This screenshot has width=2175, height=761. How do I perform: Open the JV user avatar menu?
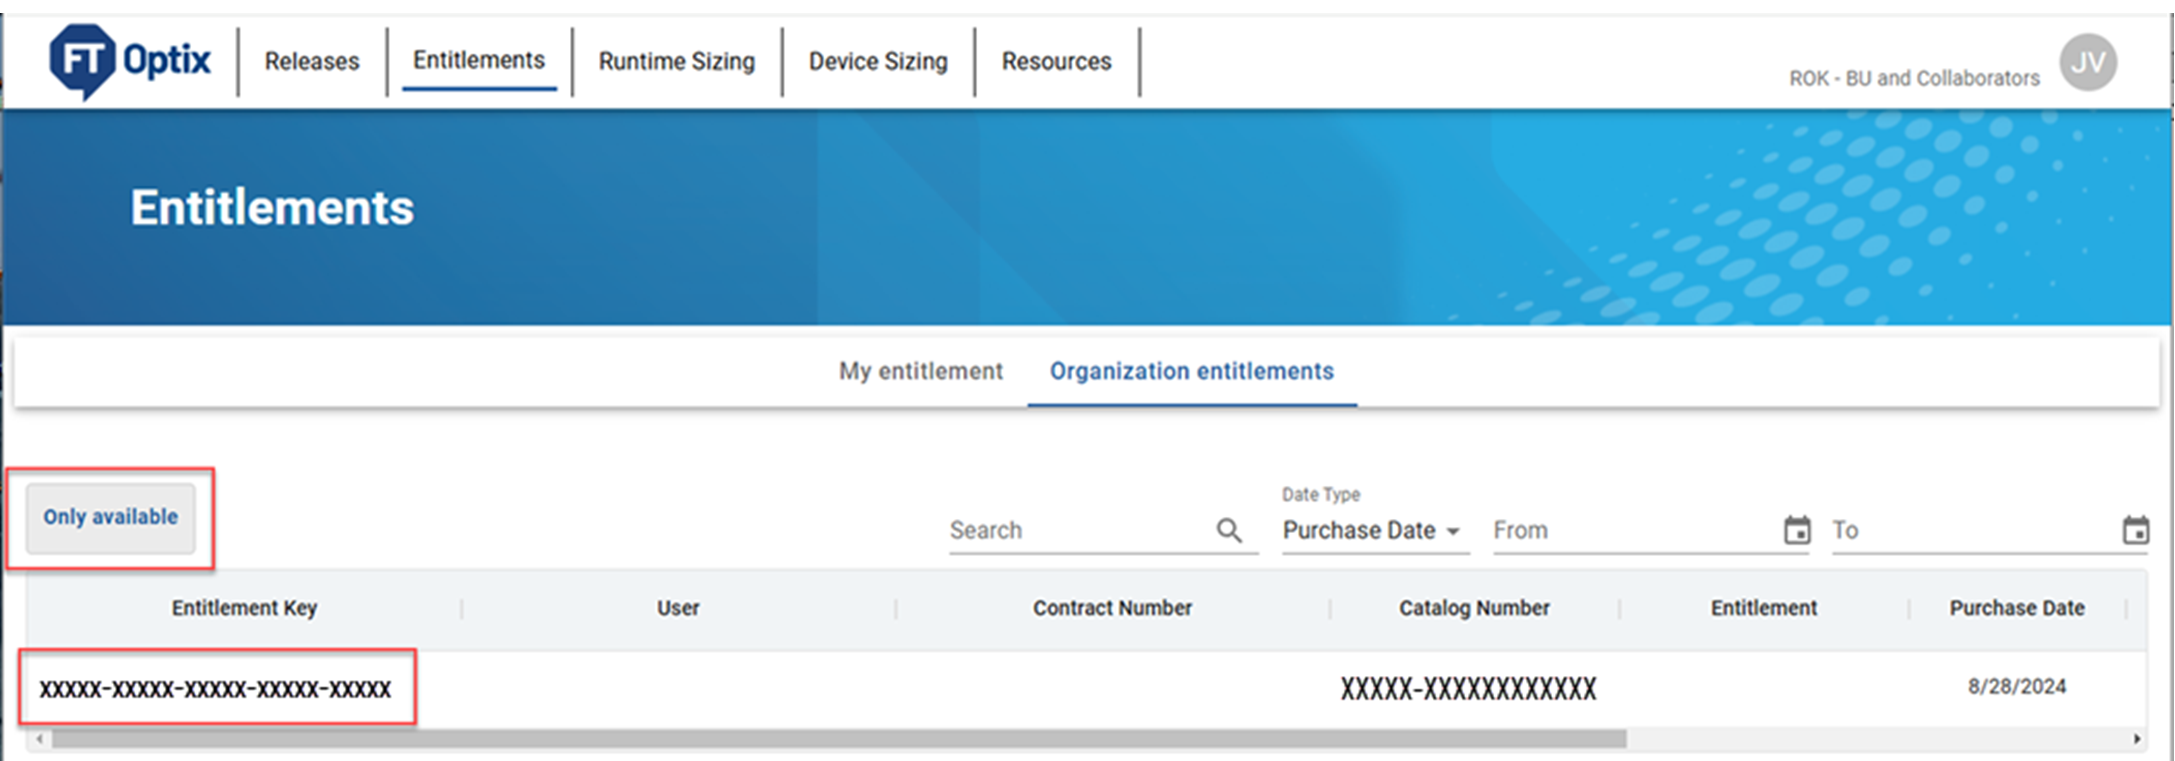[x=2087, y=62]
